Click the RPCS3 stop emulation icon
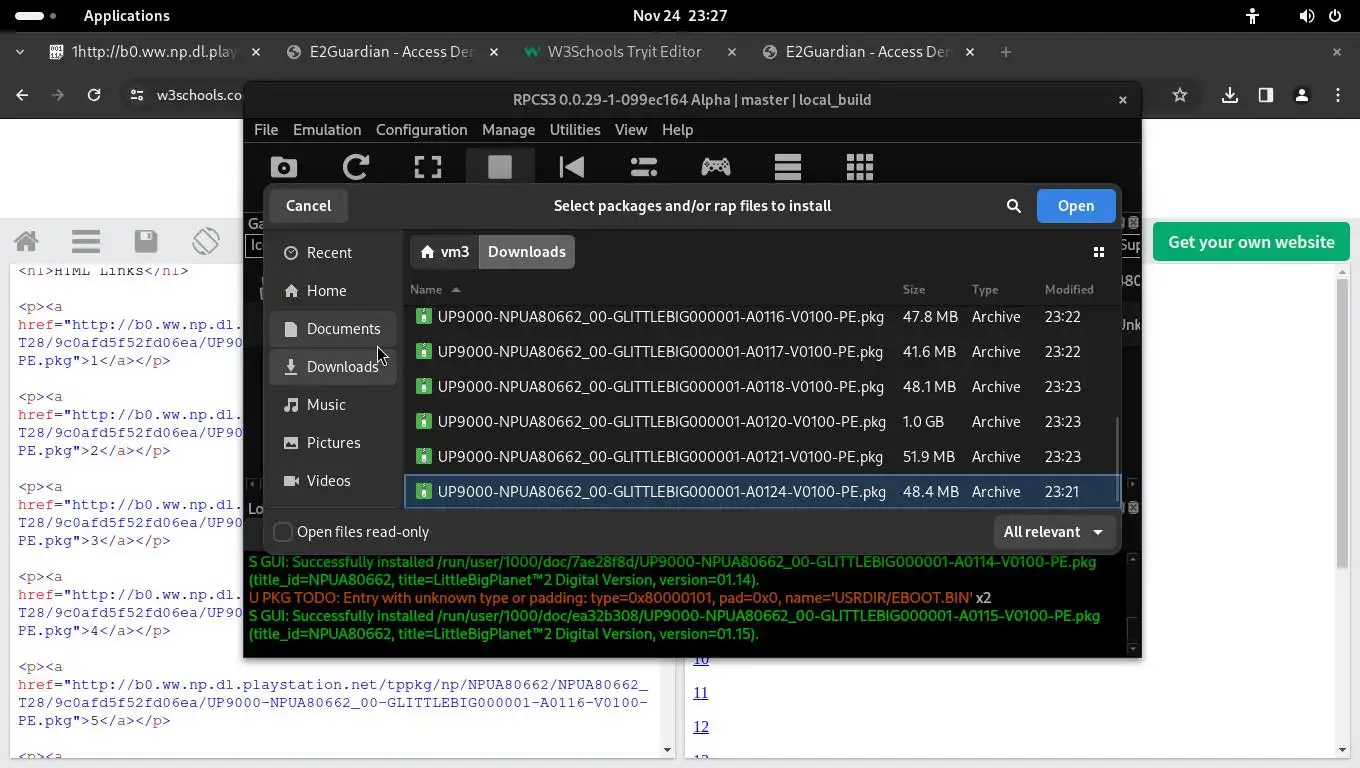1360x768 pixels. pos(500,167)
